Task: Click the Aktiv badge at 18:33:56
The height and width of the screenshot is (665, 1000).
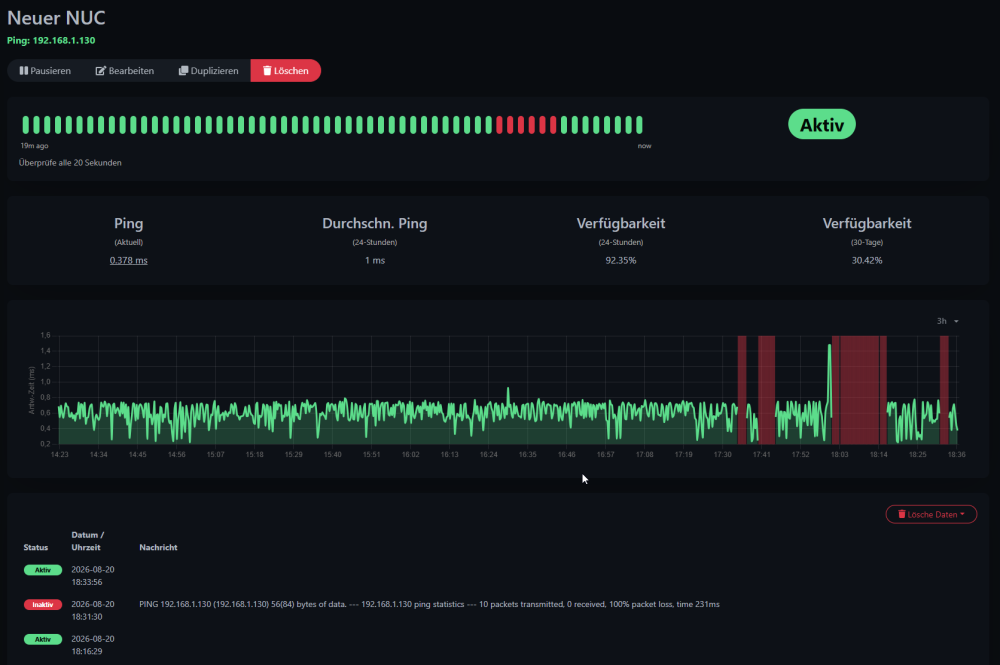Action: 43,570
